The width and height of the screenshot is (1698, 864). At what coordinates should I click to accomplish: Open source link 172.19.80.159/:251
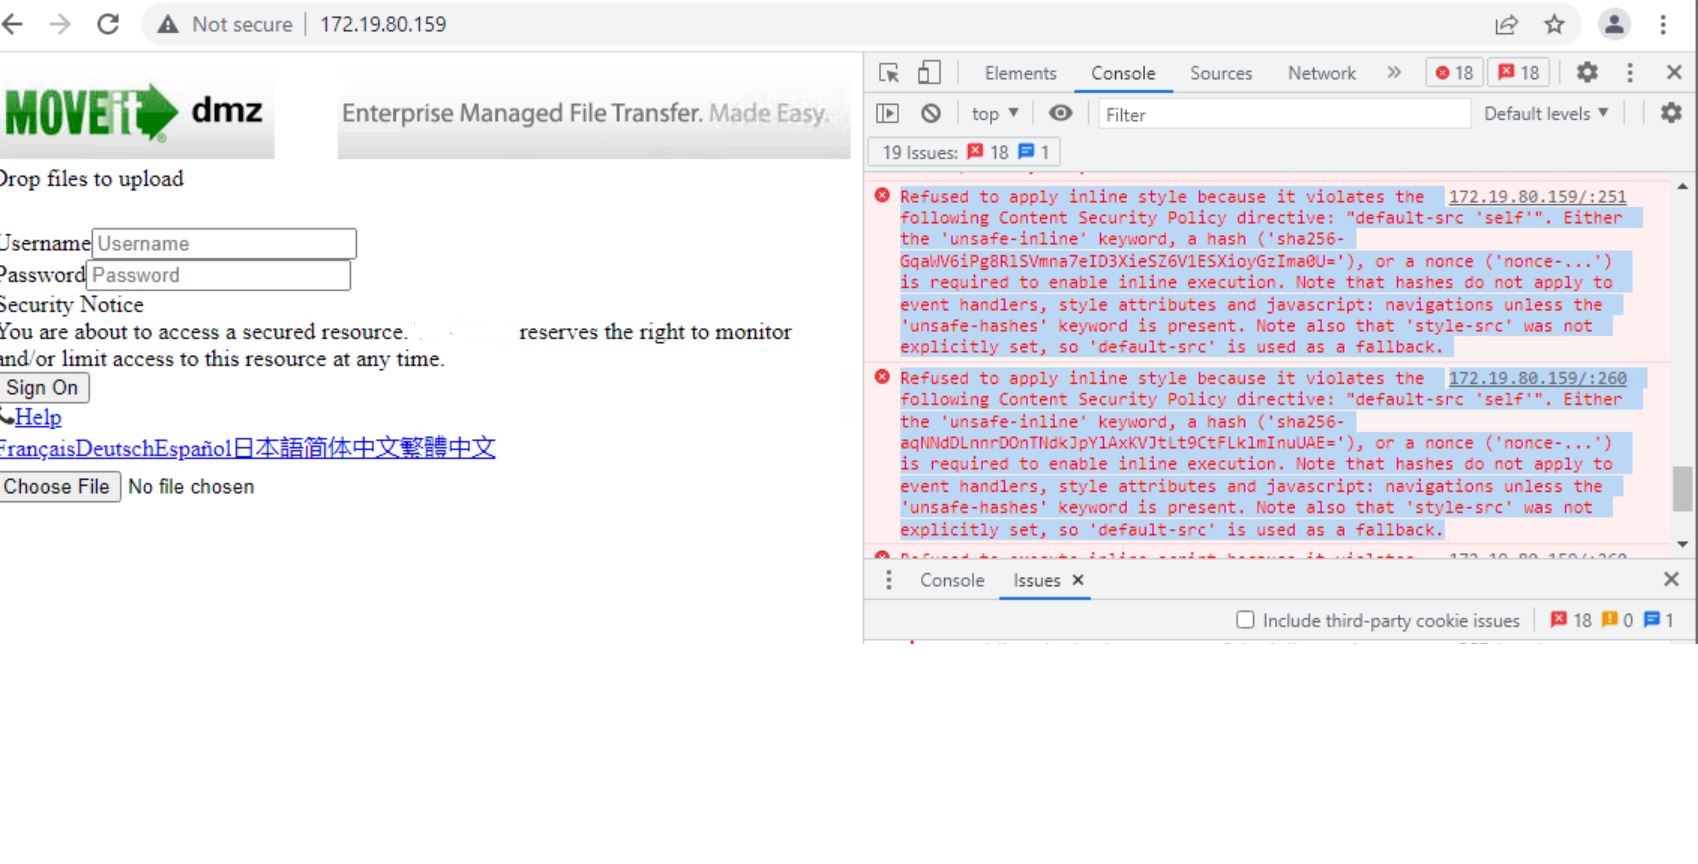tap(1537, 197)
